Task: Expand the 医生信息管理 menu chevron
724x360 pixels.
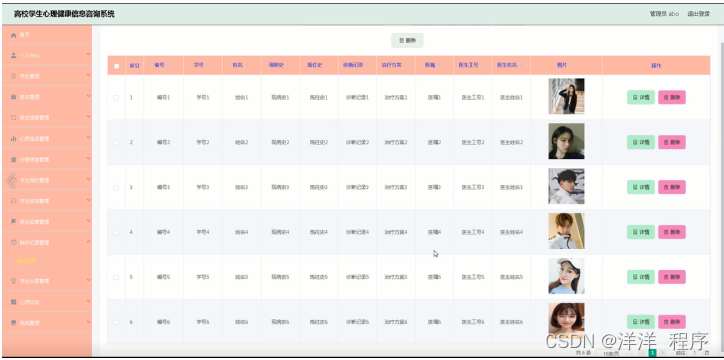Action: pyautogui.click(x=88, y=117)
